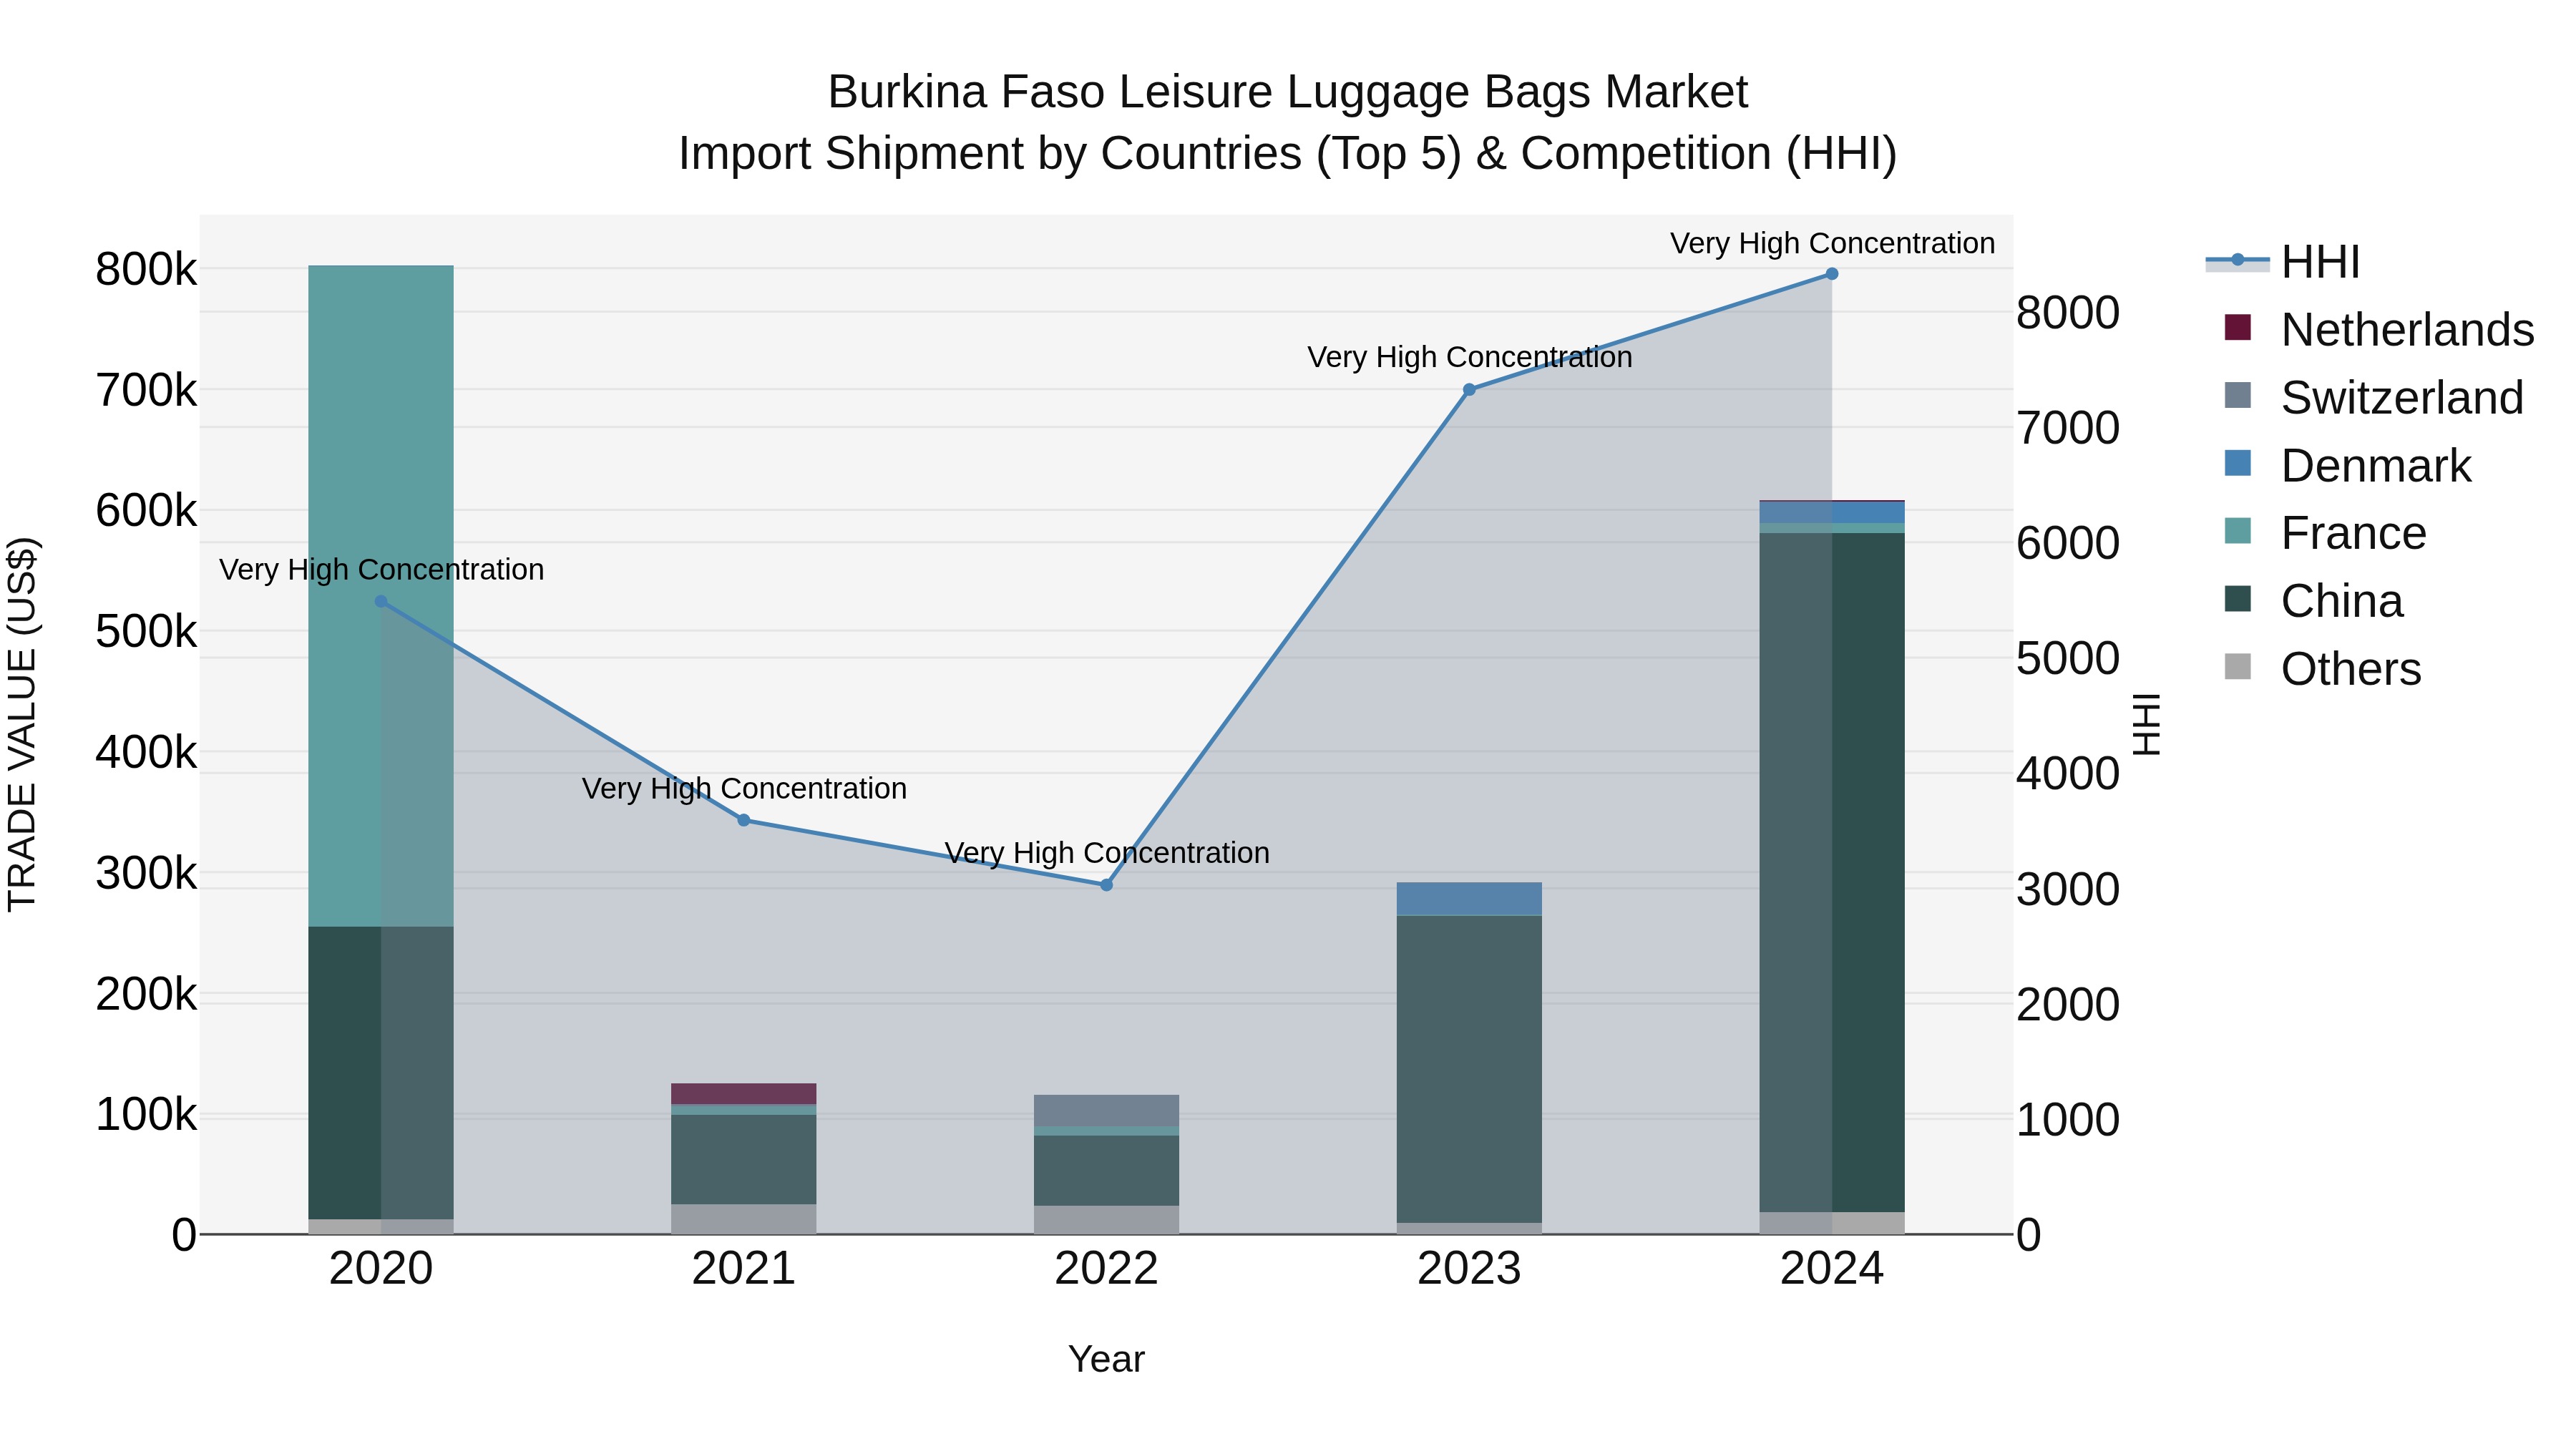Click the chart title Burkina Faso Leisure Luggage

[1288, 92]
